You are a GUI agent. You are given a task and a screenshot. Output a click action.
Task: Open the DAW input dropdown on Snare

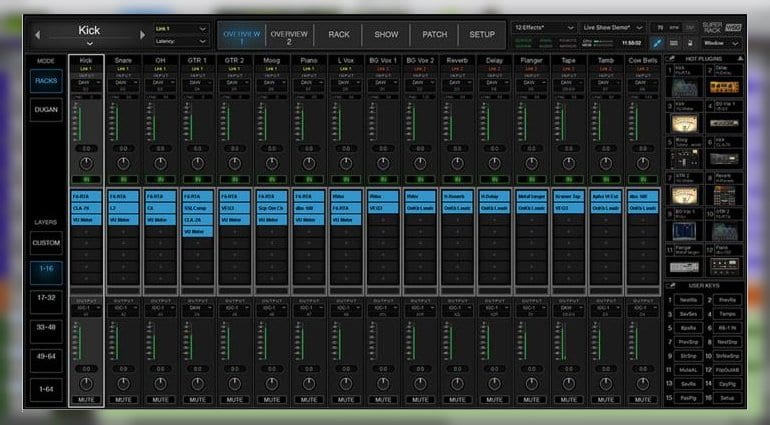[x=123, y=84]
